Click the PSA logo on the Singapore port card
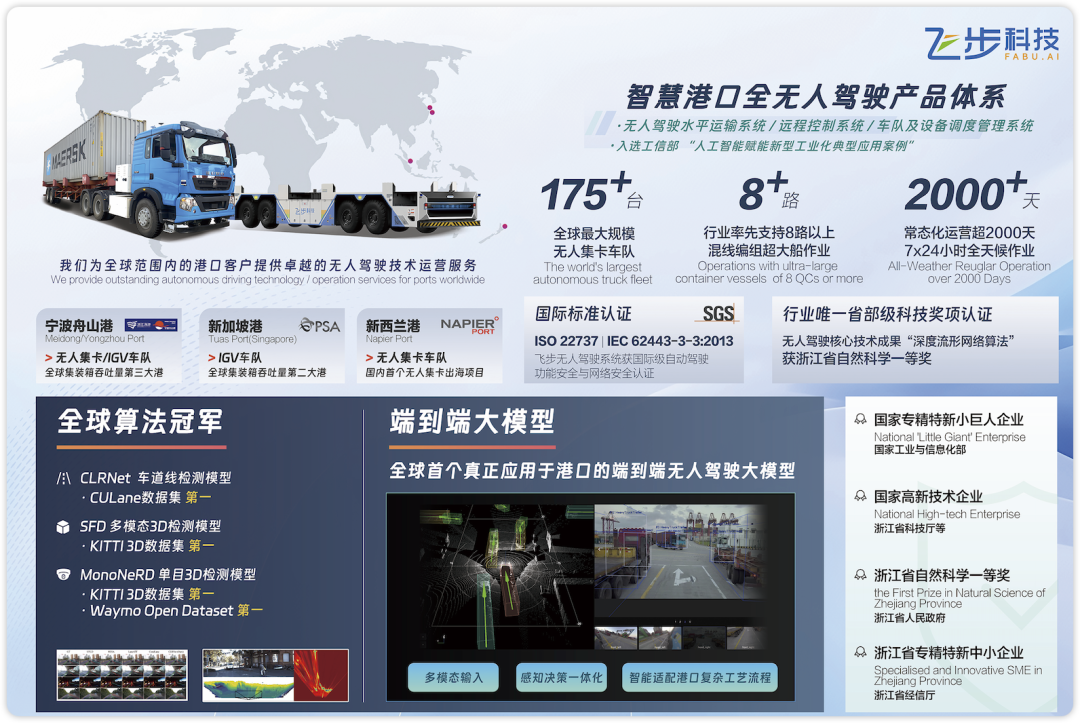 [x=320, y=325]
